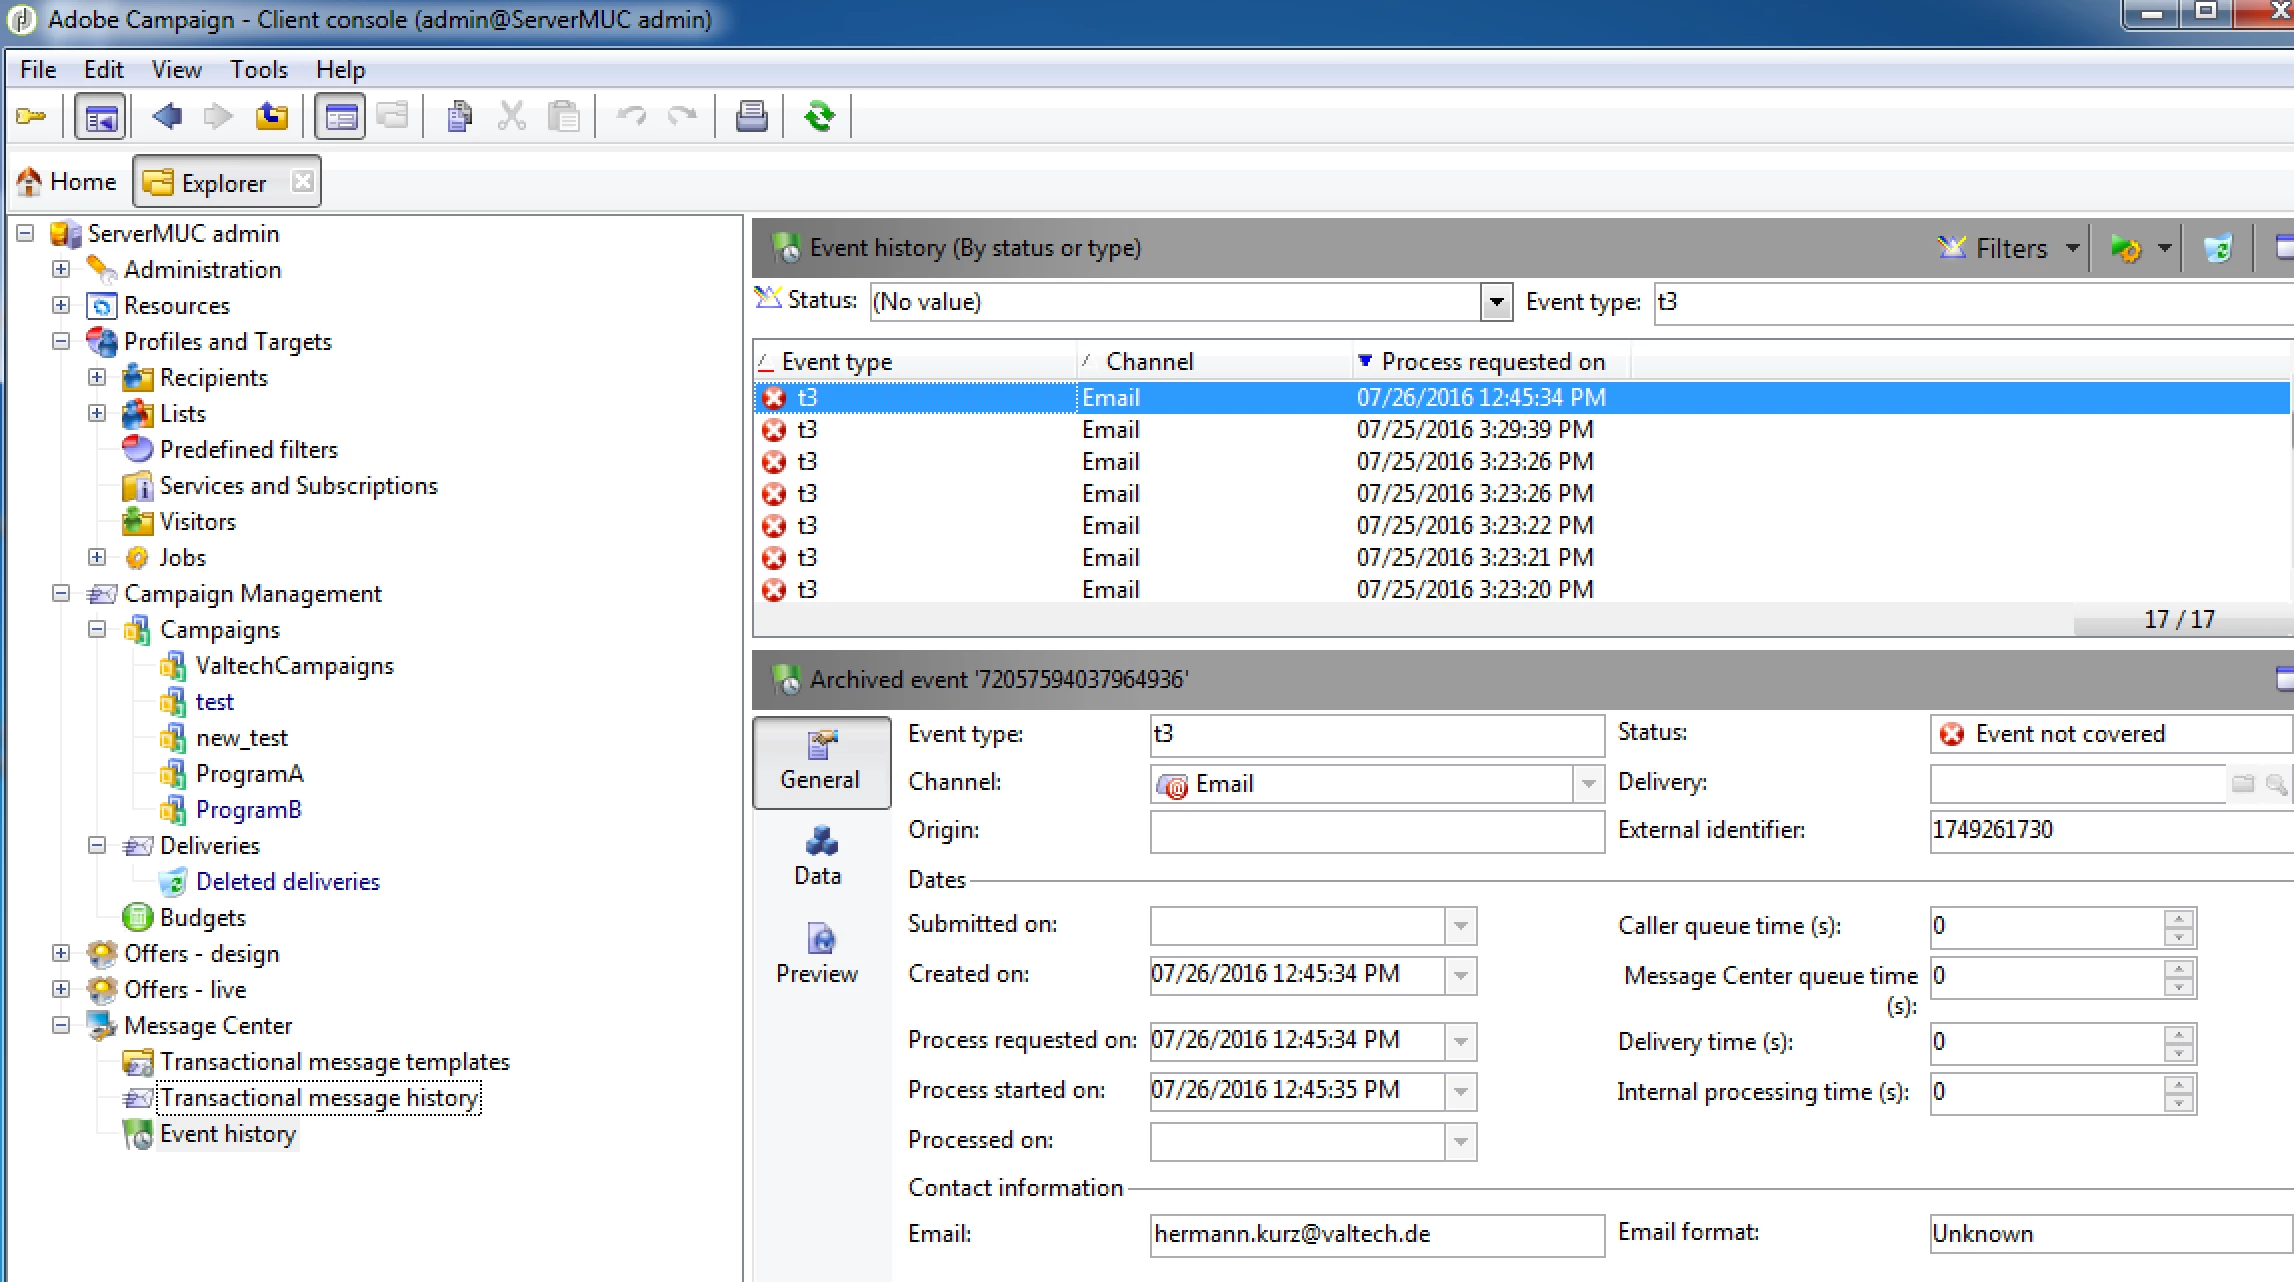Viewport: 2294px width, 1282px height.
Task: Click the green Refresh toolbar icon
Action: coord(819,116)
